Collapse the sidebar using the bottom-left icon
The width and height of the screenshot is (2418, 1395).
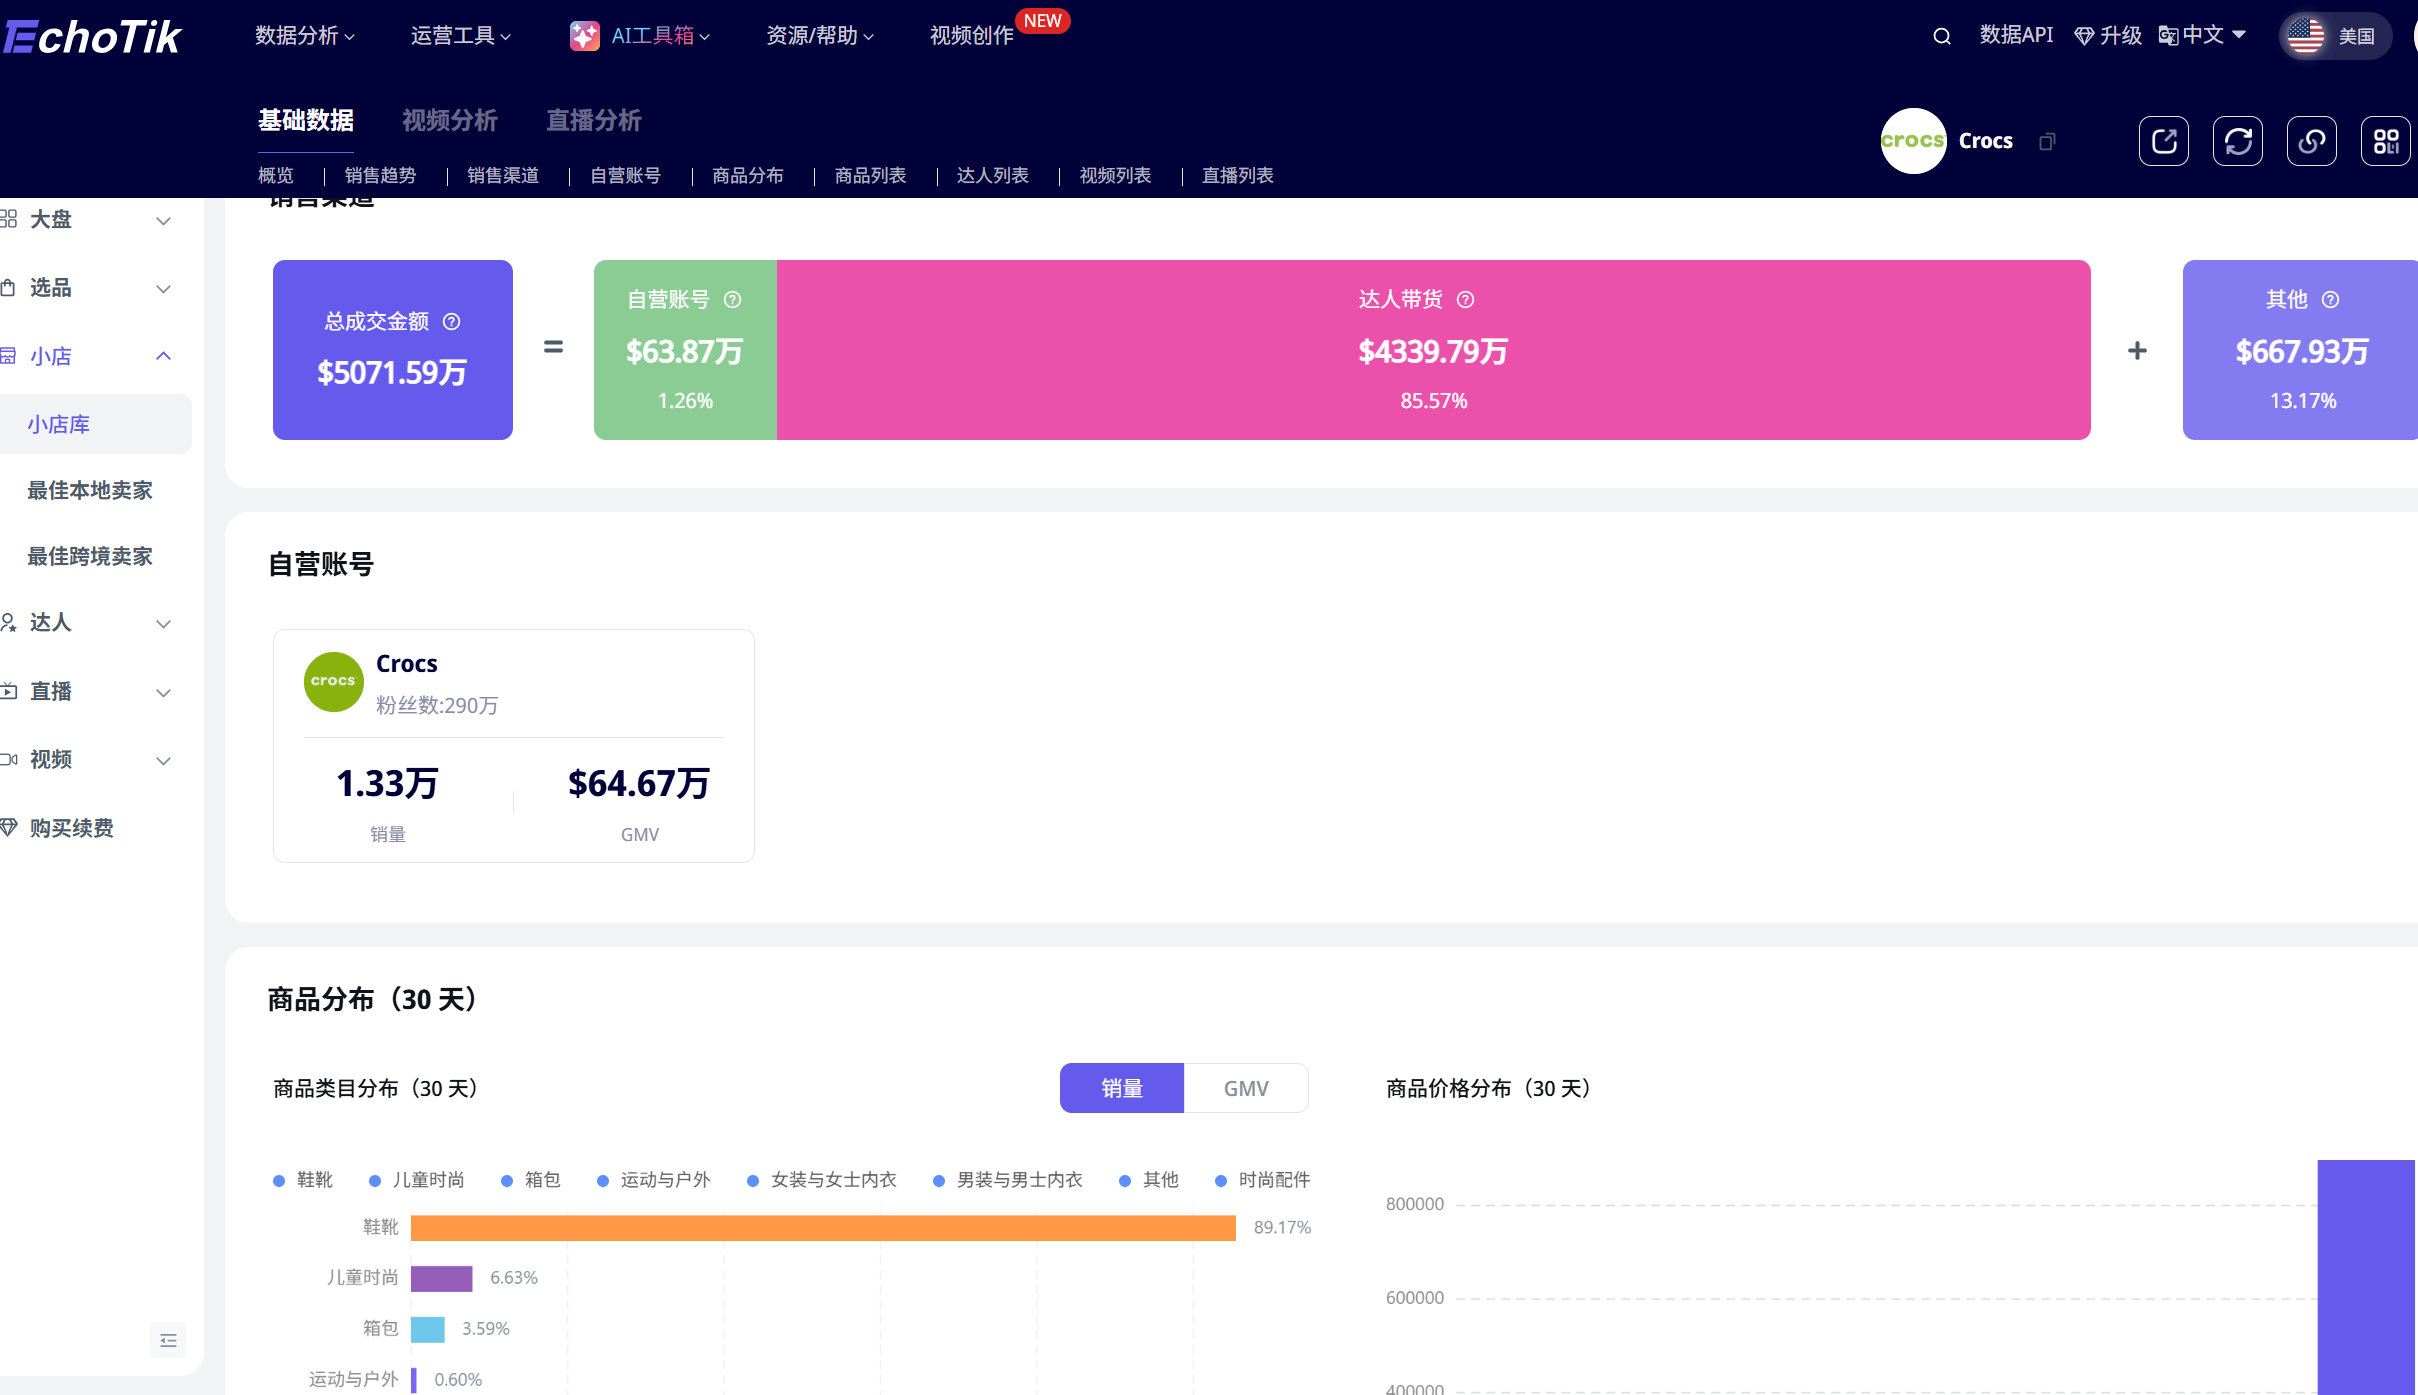(168, 1339)
